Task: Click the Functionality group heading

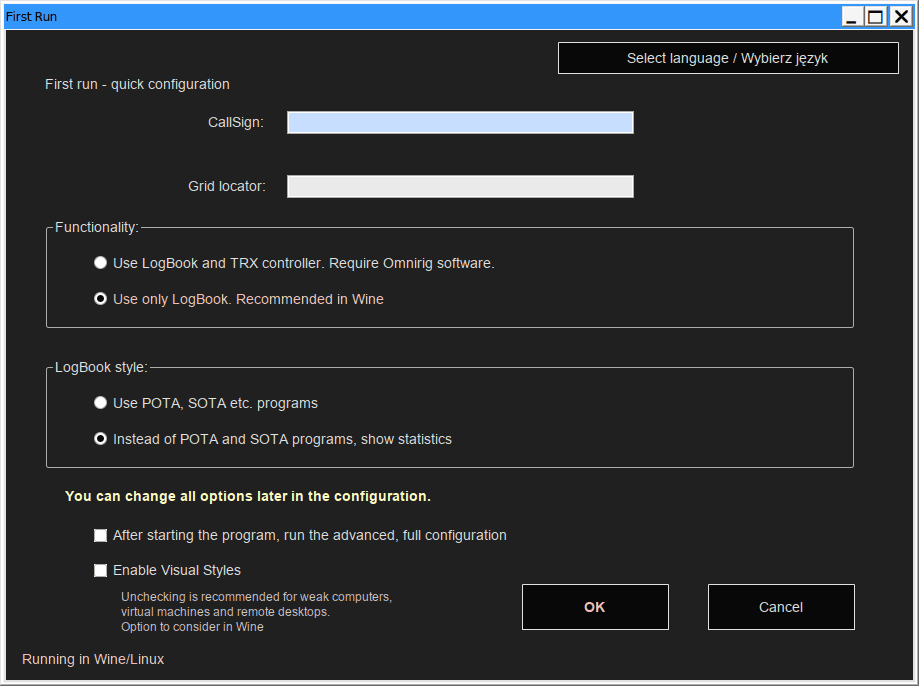Action: point(96,227)
